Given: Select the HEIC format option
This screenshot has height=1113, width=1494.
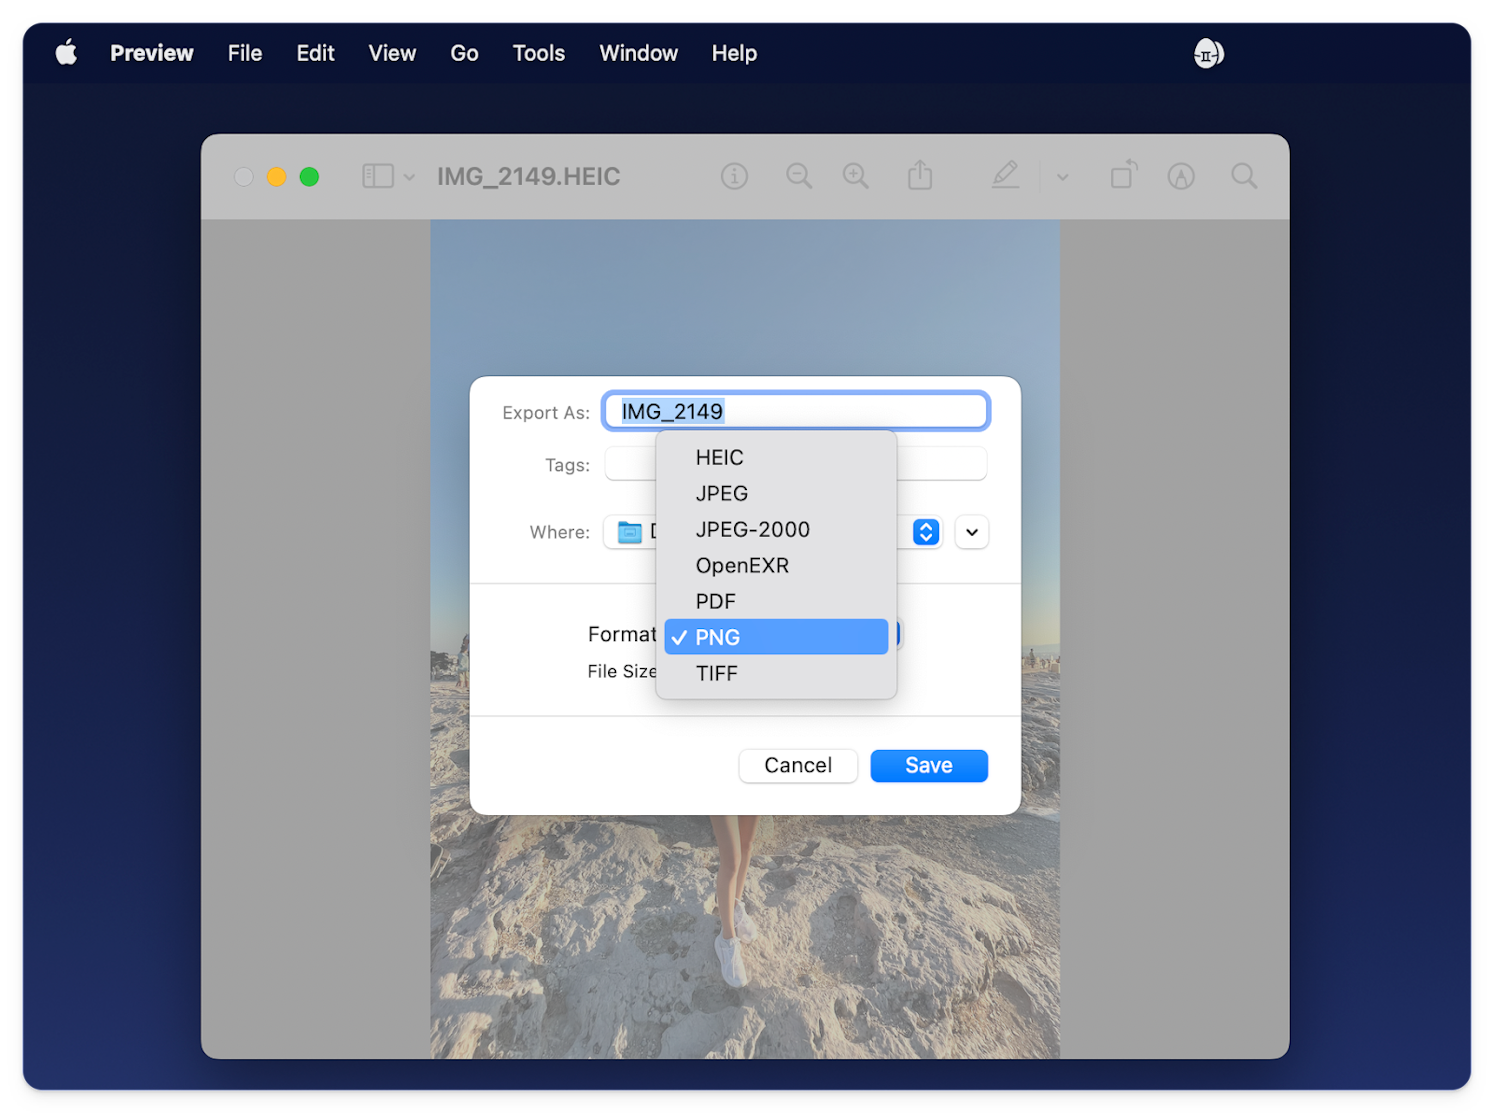Looking at the screenshot, I should point(719,457).
